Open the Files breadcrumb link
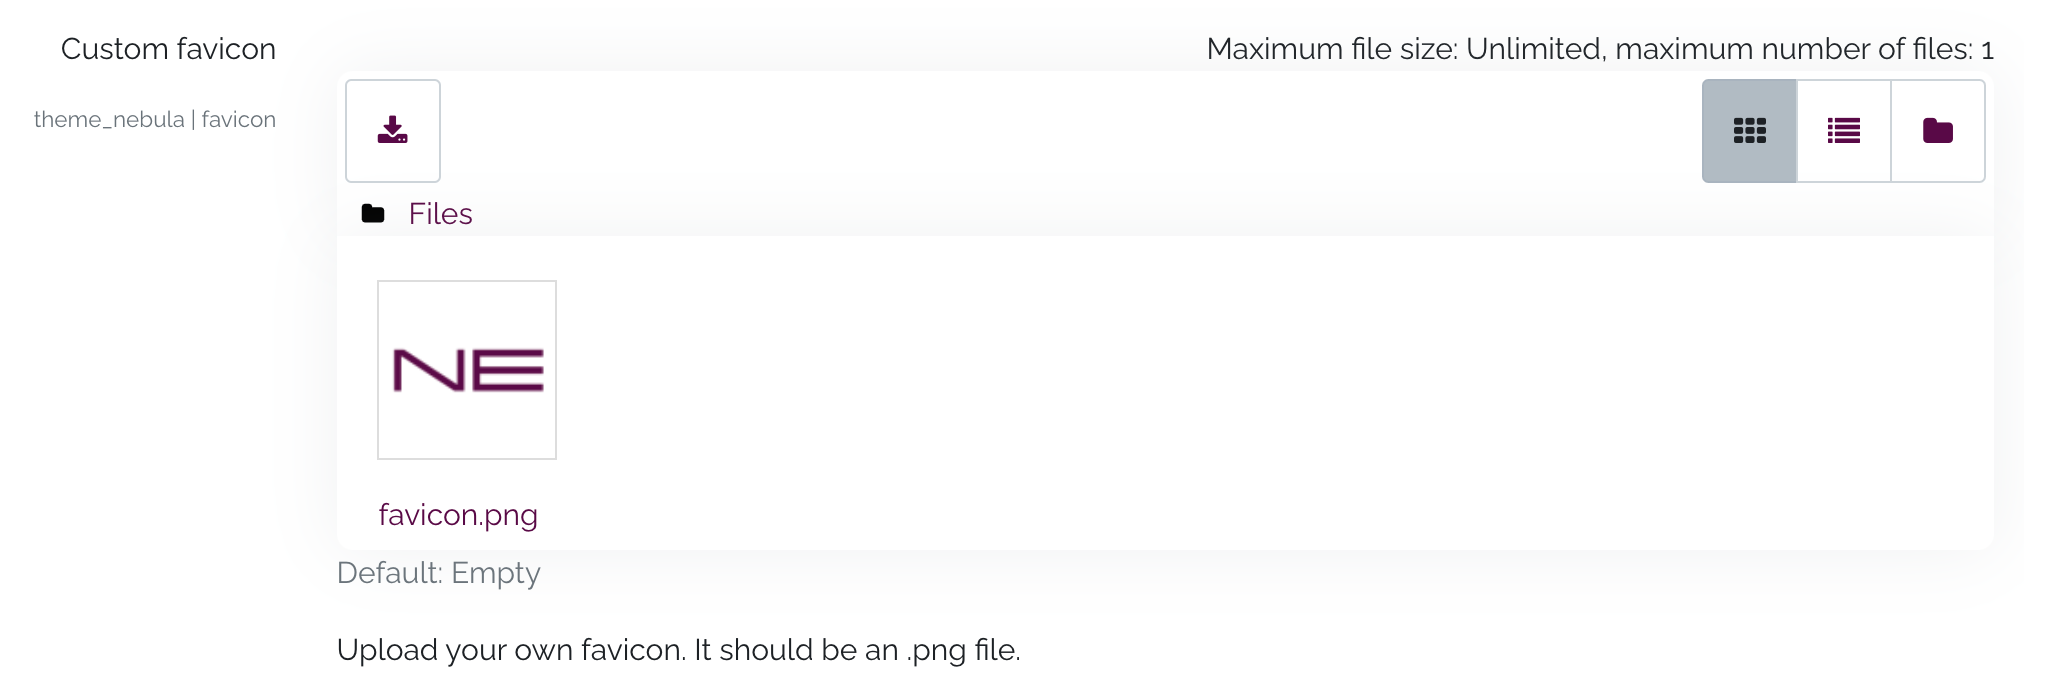 coord(440,214)
